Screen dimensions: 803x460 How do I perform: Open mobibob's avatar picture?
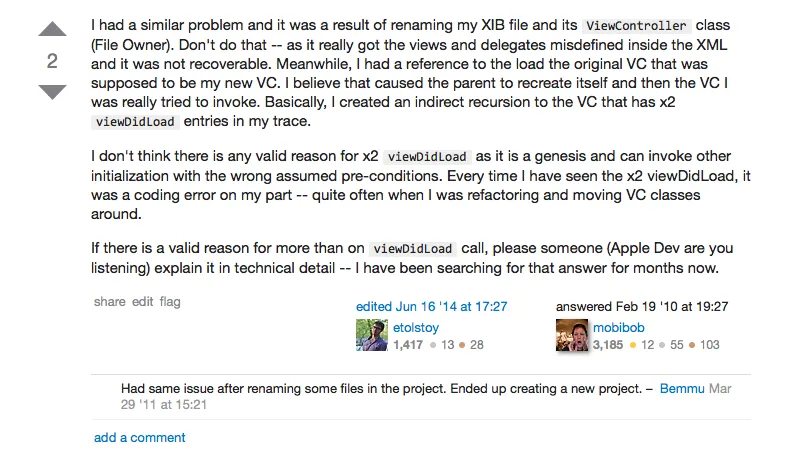point(571,336)
